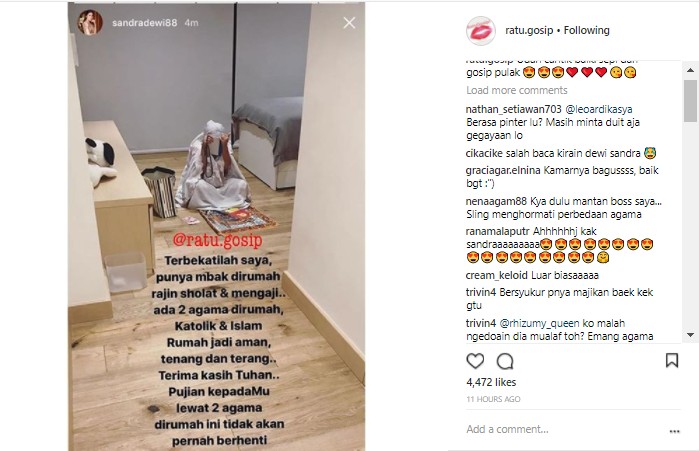This screenshot has width=699, height=451.
Task: Expand Load more comments
Action: pos(517,90)
